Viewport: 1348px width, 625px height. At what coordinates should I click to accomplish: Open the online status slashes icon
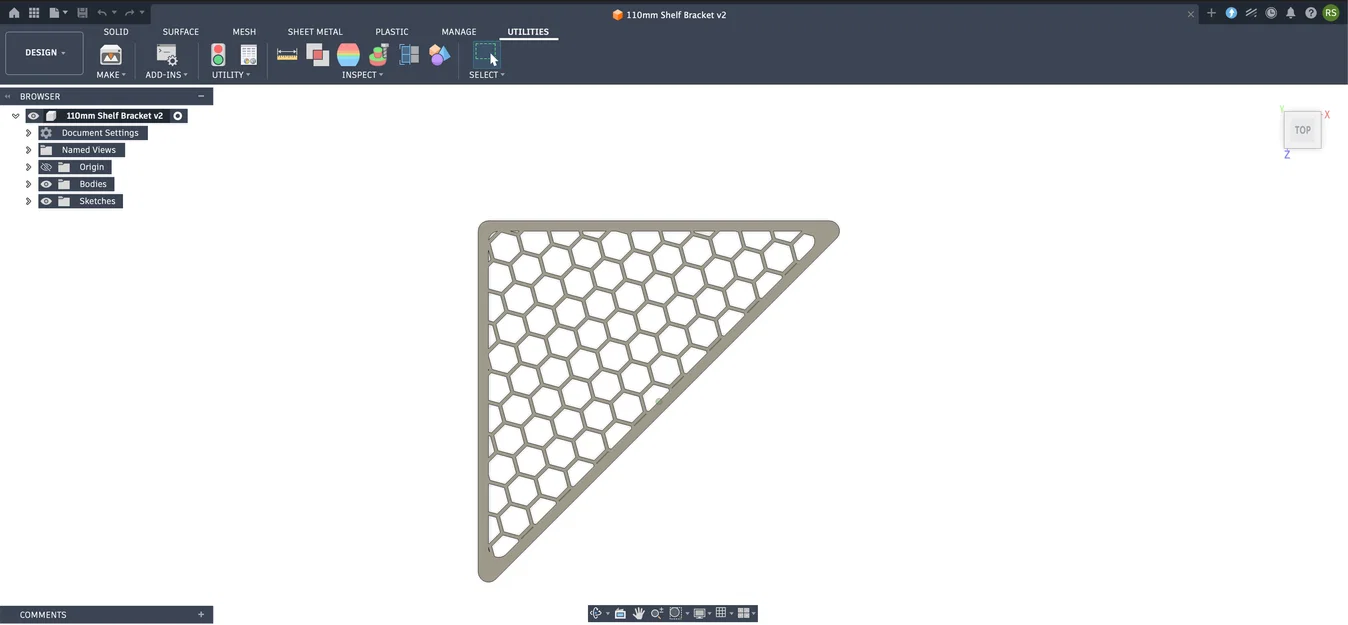point(1251,13)
